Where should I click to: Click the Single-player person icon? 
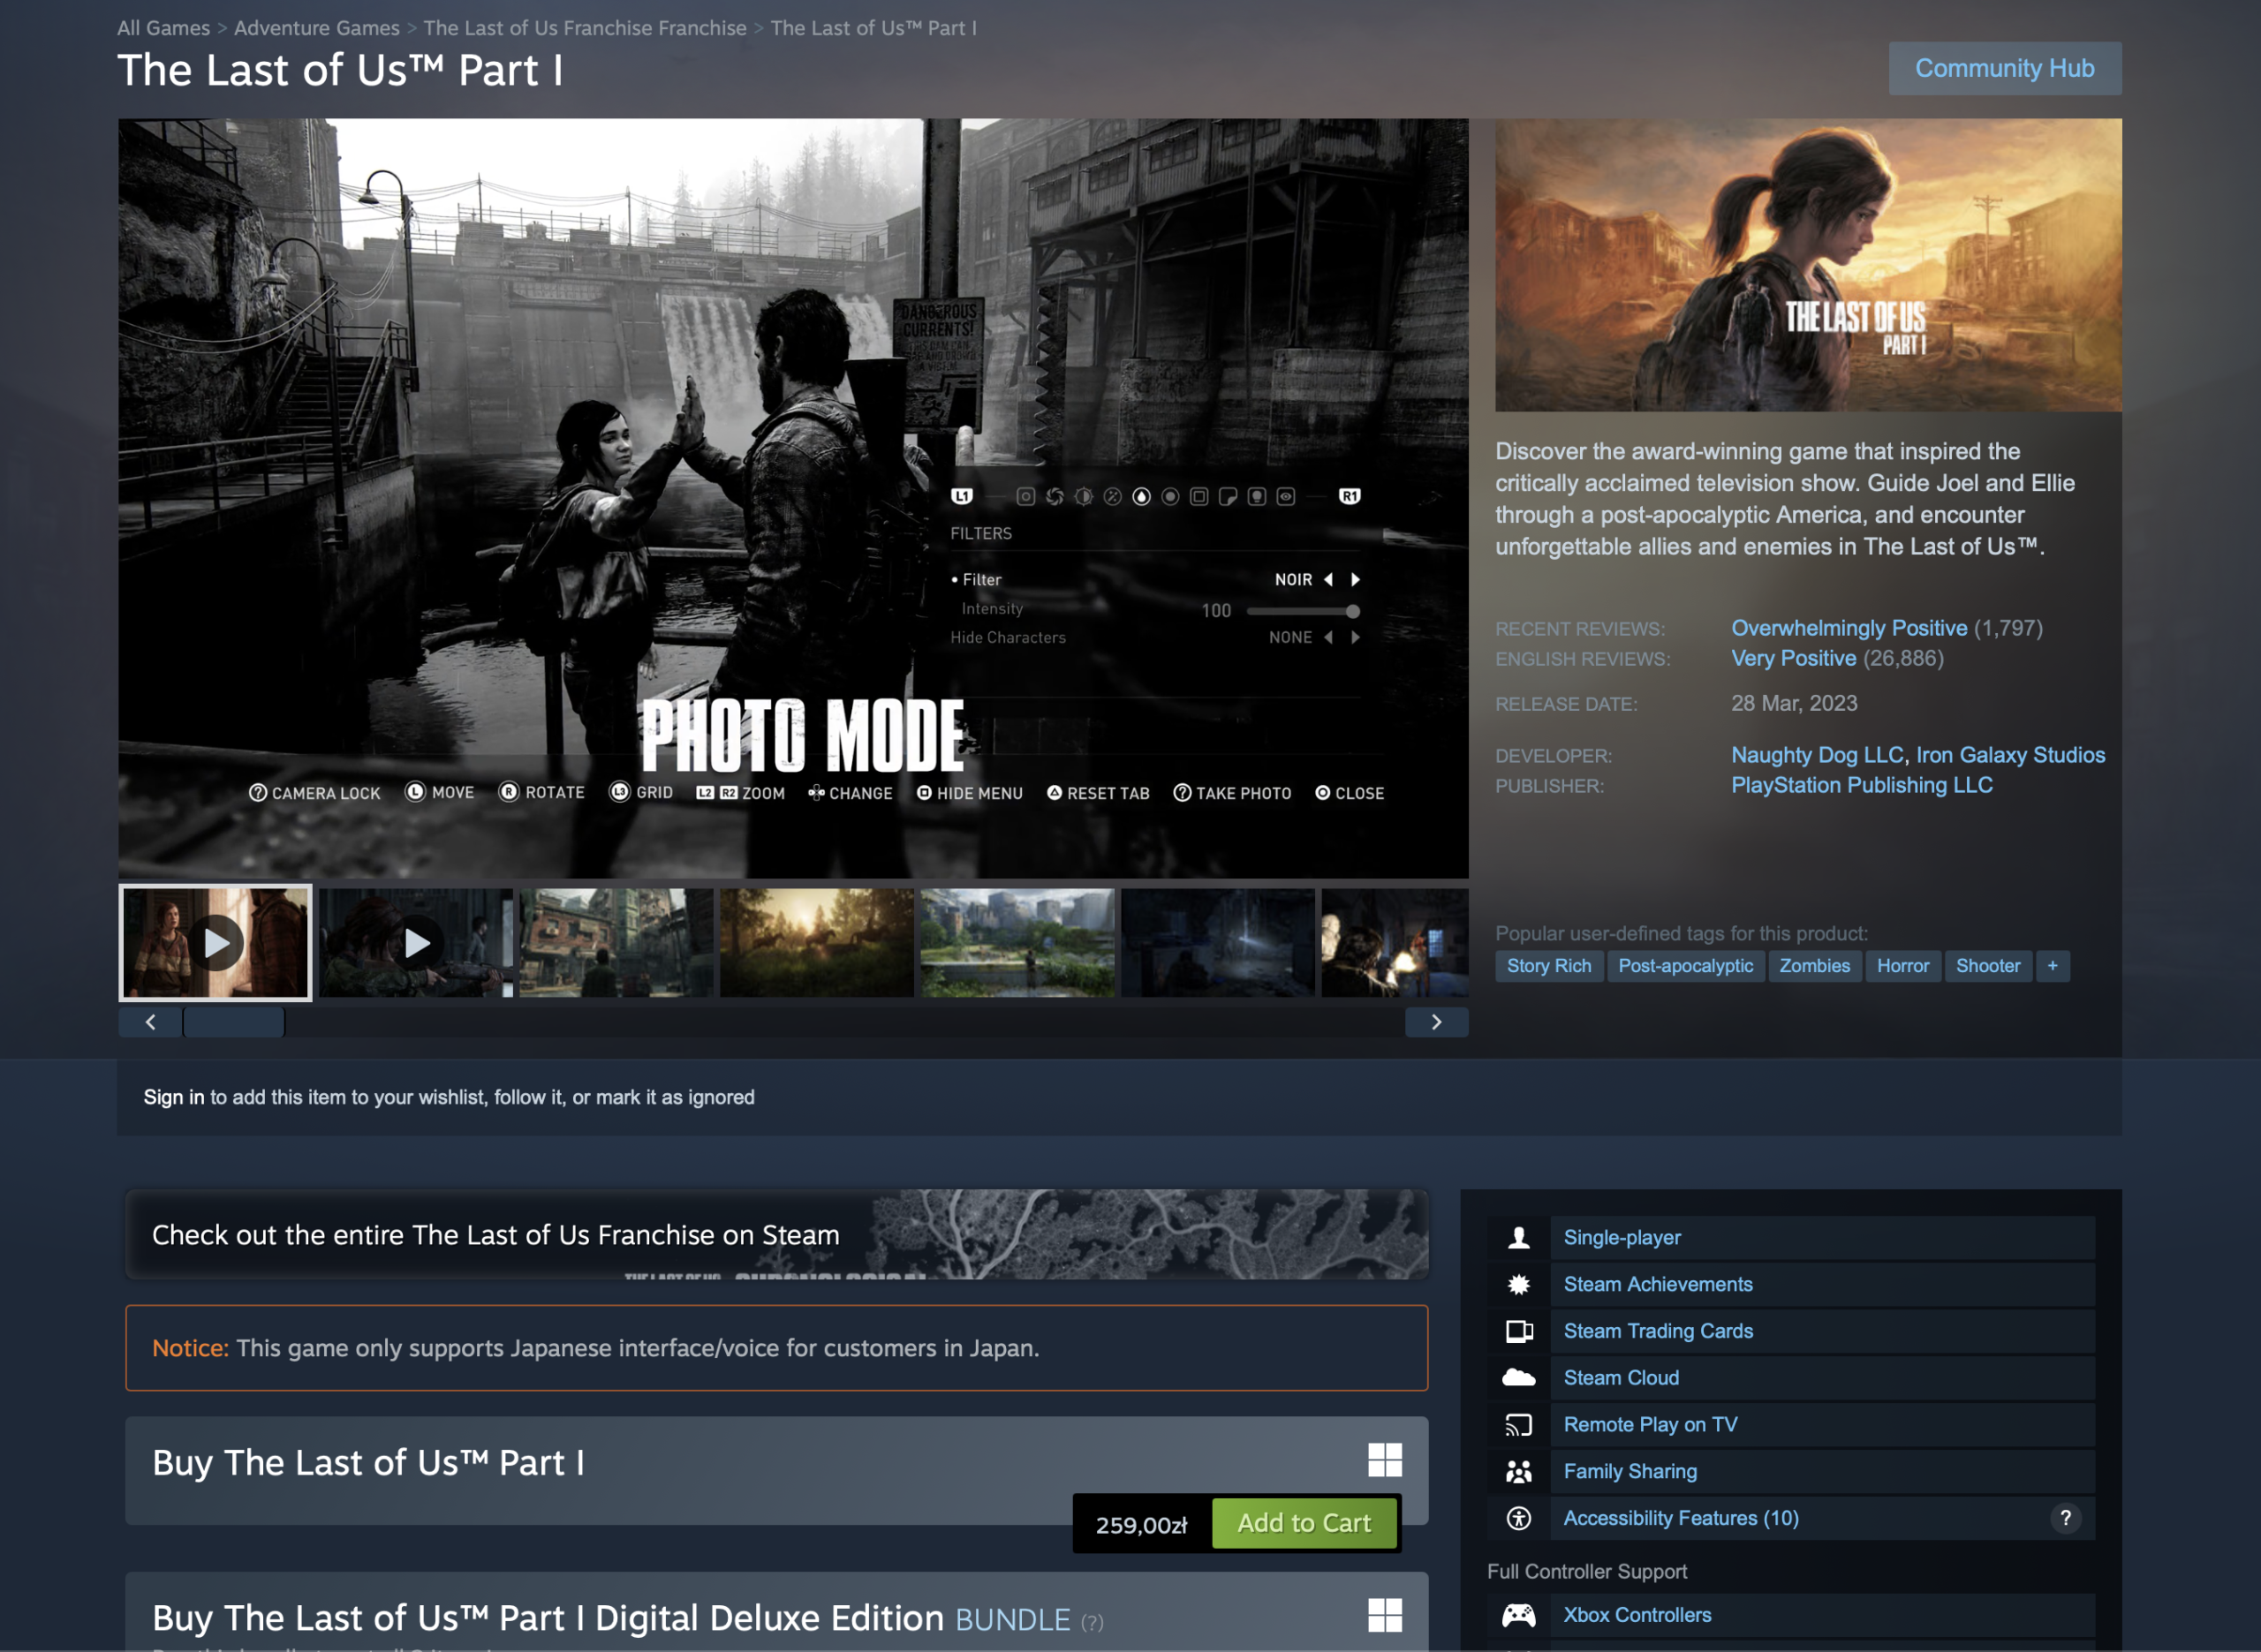coord(1518,1238)
